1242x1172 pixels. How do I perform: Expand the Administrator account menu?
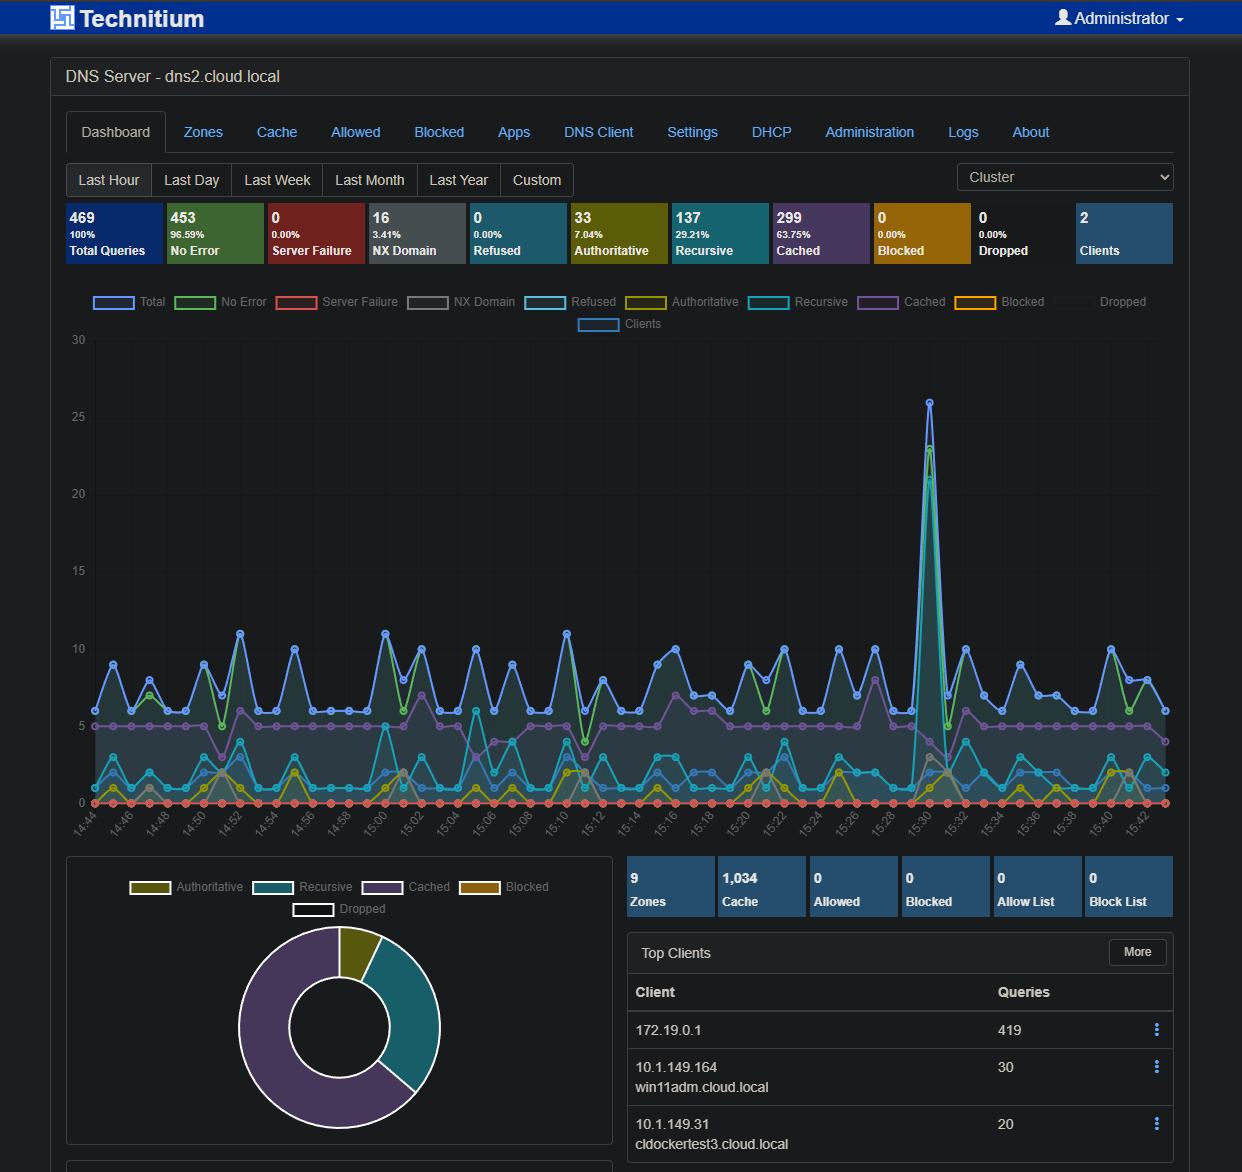[1118, 17]
